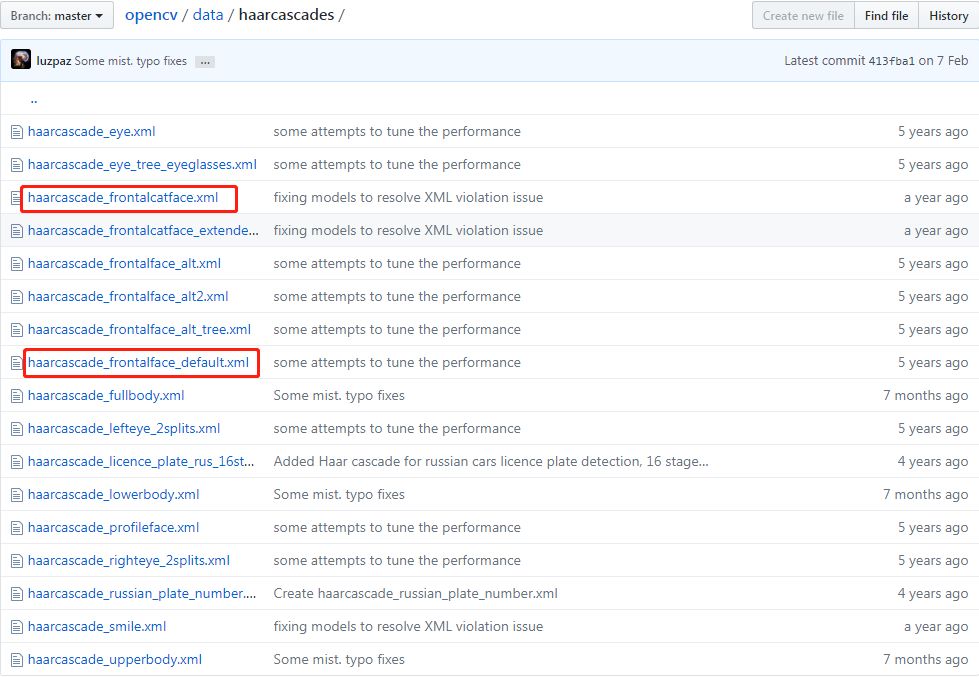Image resolution: width=979 pixels, height=678 pixels.
Task: Open the History view
Action: 948,16
